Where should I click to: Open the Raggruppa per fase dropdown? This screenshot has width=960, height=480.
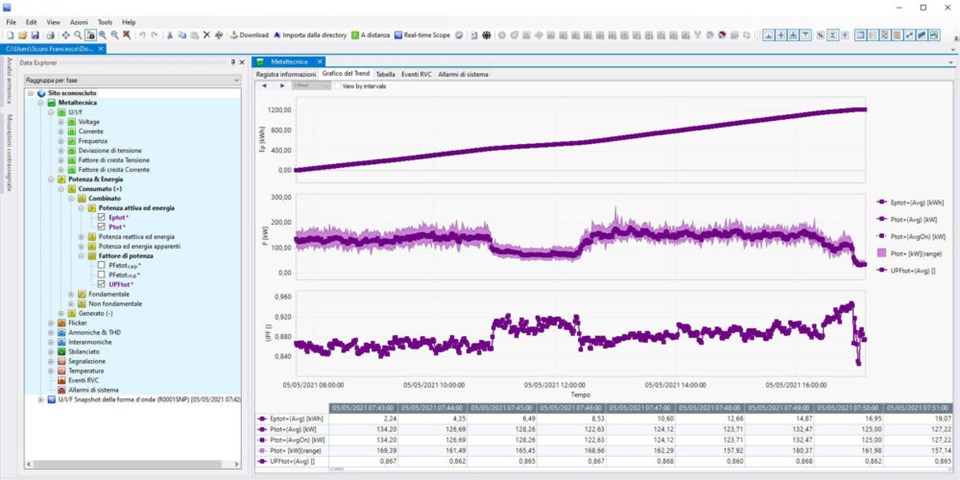[x=236, y=79]
